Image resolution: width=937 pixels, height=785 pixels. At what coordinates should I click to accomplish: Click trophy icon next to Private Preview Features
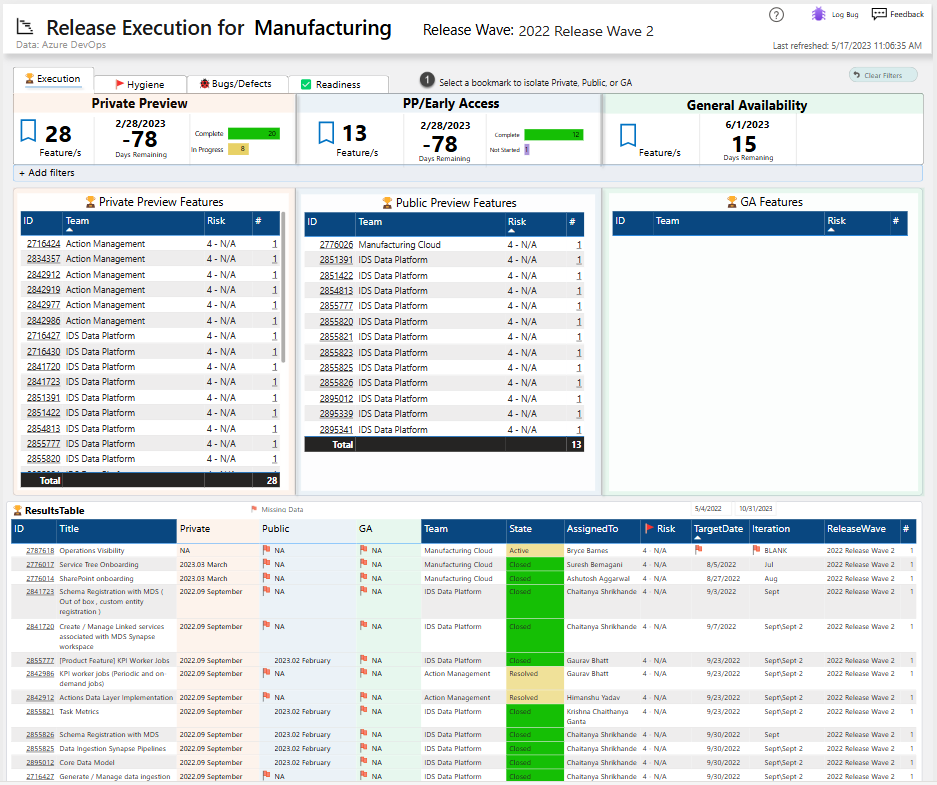point(91,201)
